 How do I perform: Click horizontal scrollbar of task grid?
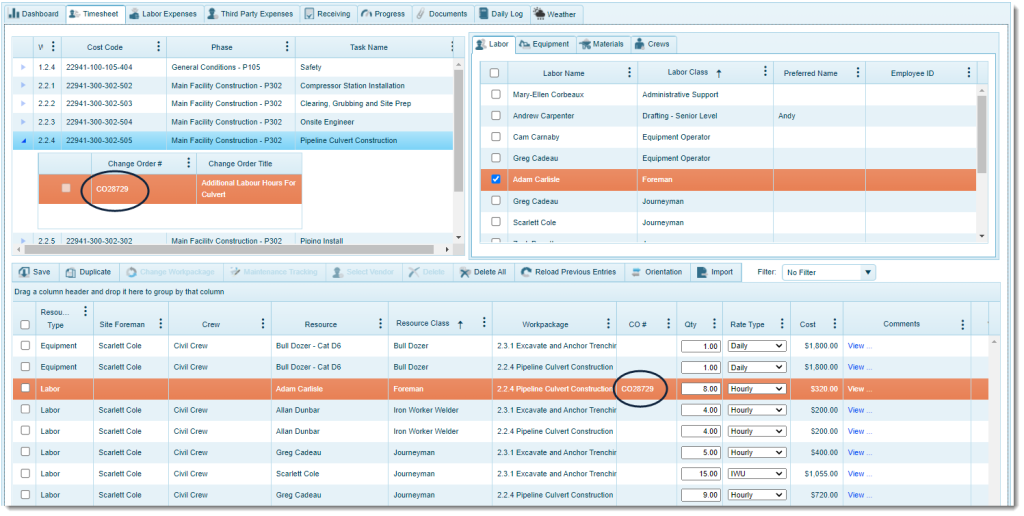pos(230,250)
